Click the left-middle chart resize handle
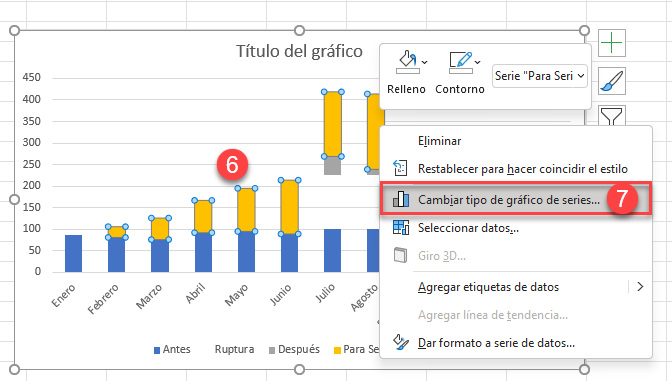672x381 pixels. point(15,200)
